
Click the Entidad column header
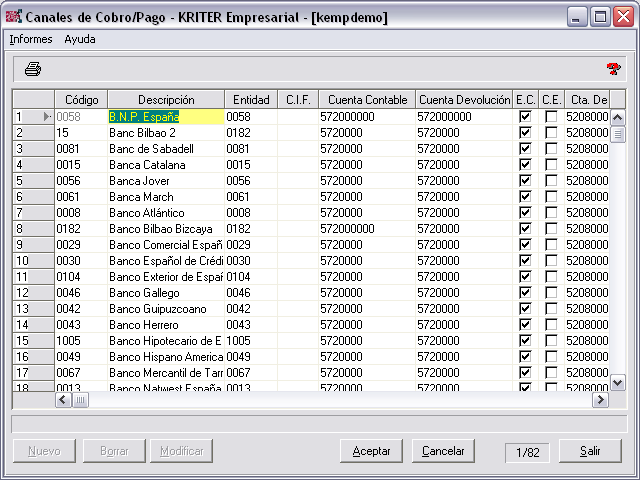251,100
